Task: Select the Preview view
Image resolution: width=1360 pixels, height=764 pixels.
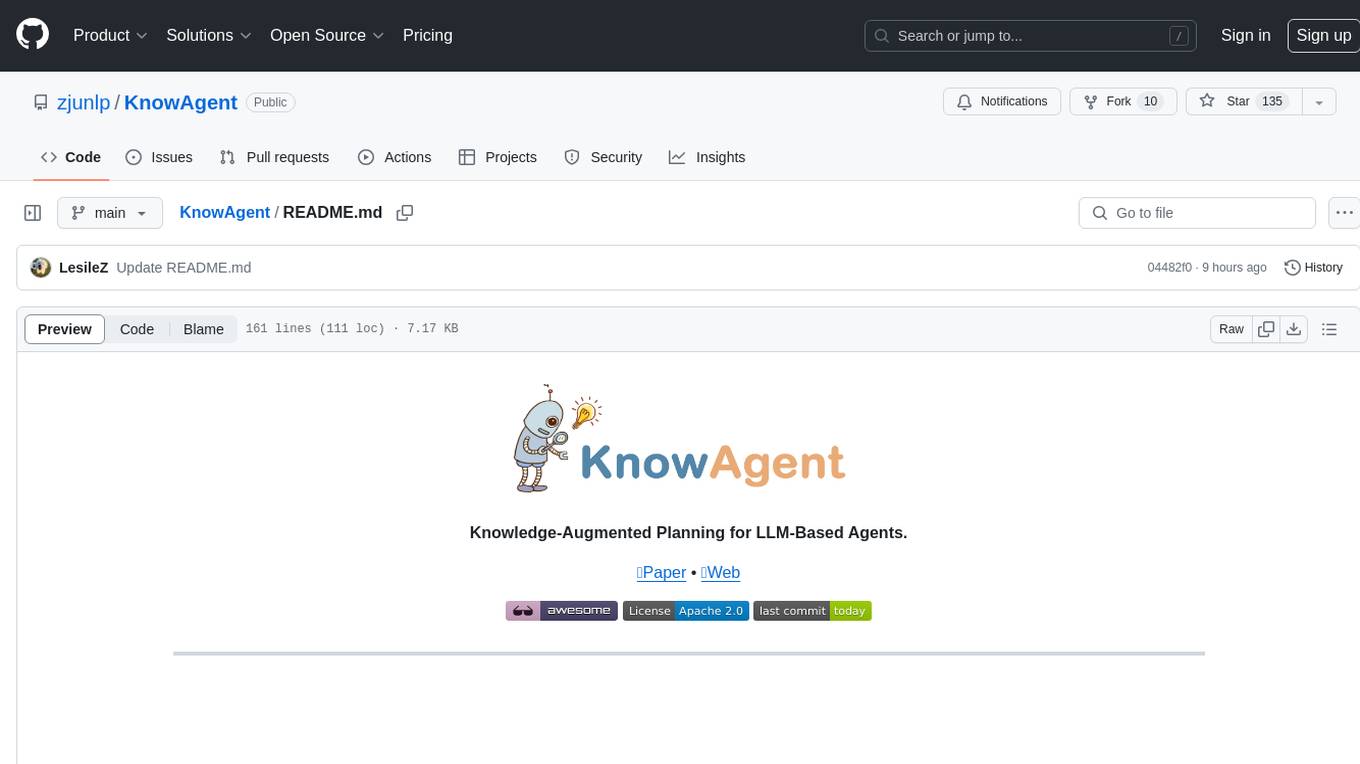Action: click(x=65, y=329)
